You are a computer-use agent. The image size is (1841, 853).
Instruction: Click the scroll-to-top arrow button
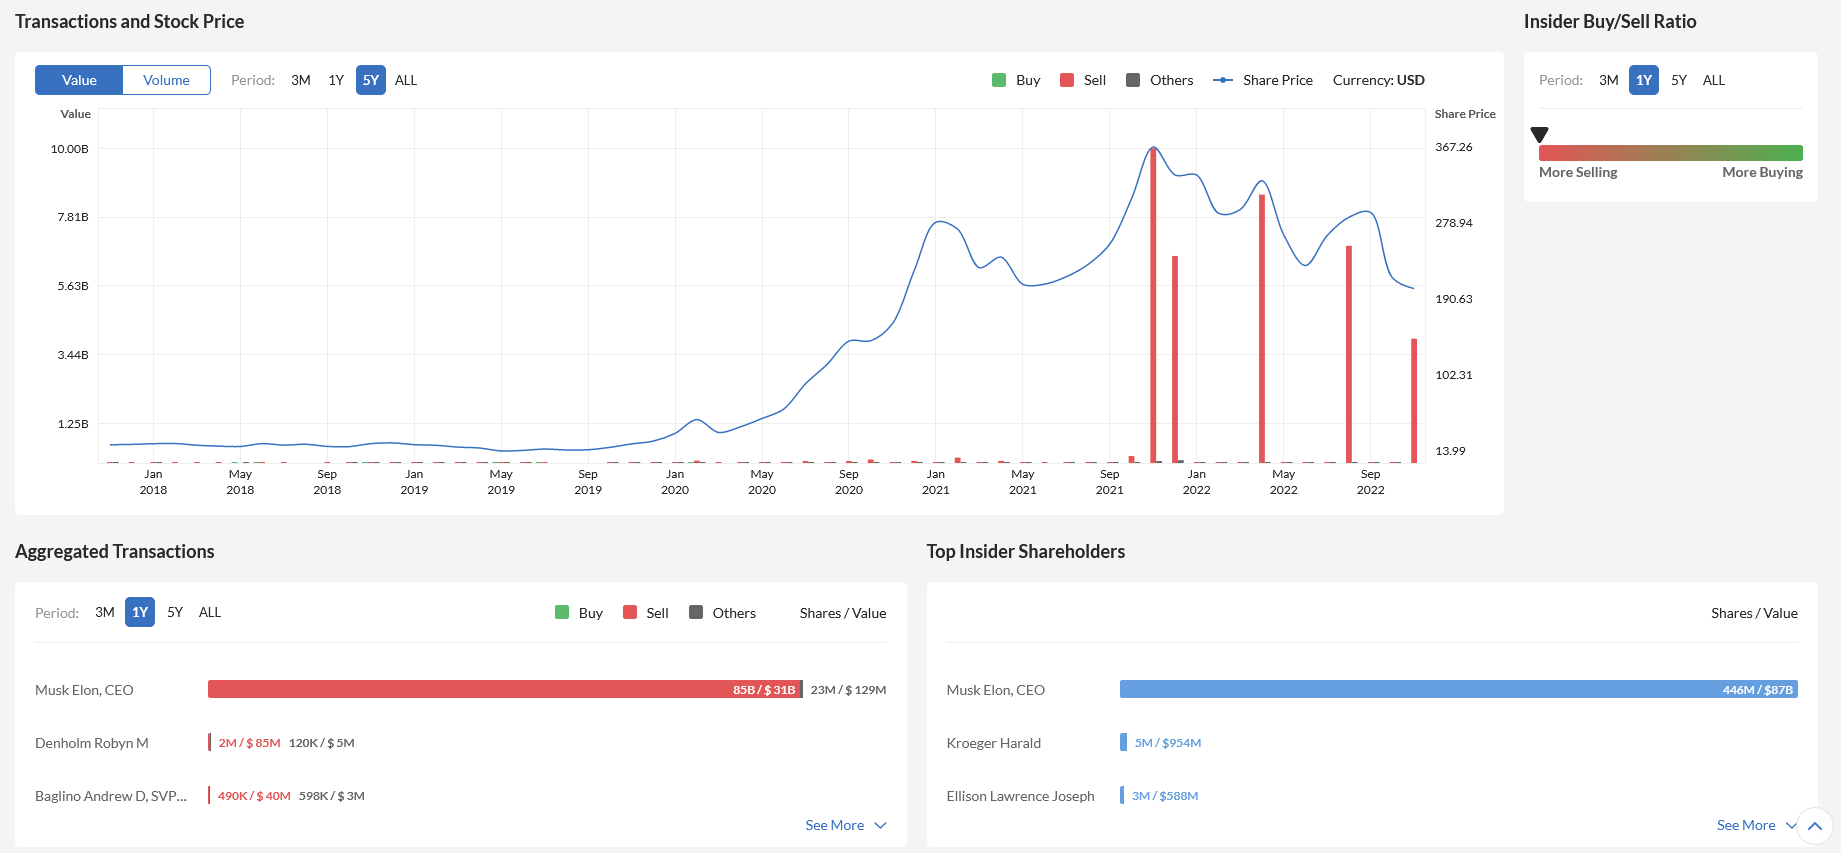click(x=1814, y=826)
